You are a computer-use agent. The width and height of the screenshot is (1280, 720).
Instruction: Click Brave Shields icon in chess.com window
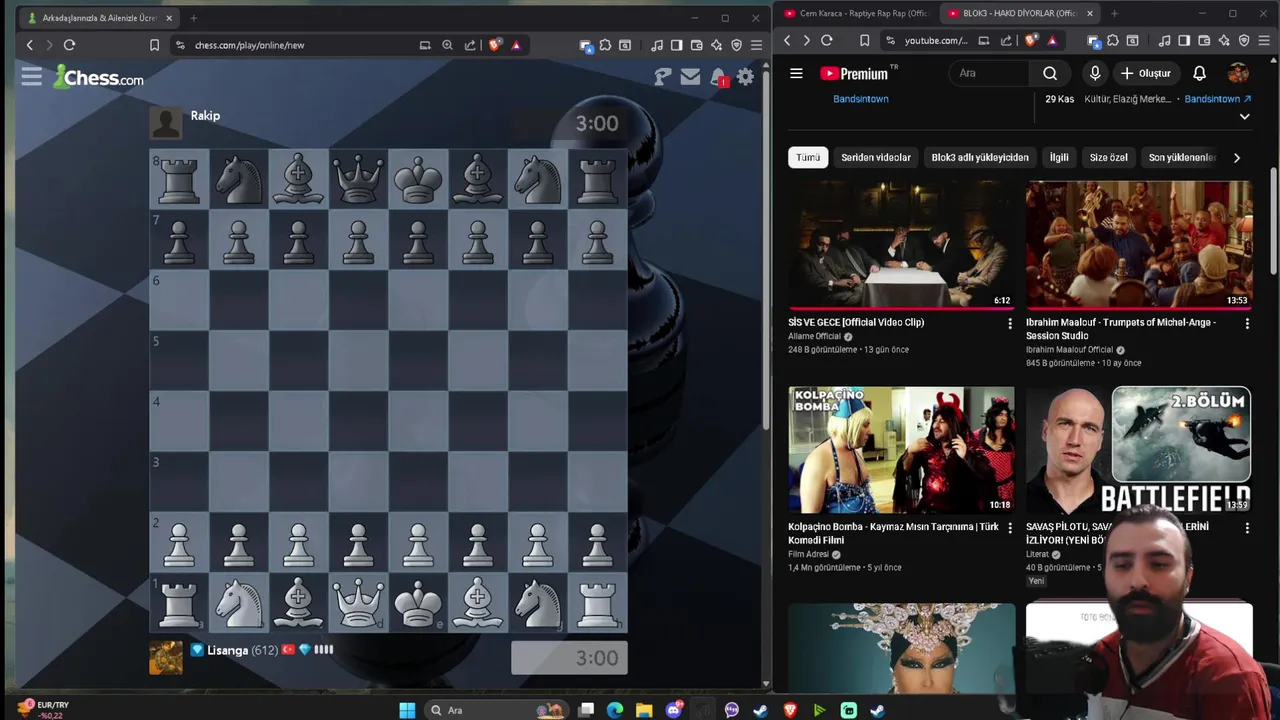coord(494,45)
